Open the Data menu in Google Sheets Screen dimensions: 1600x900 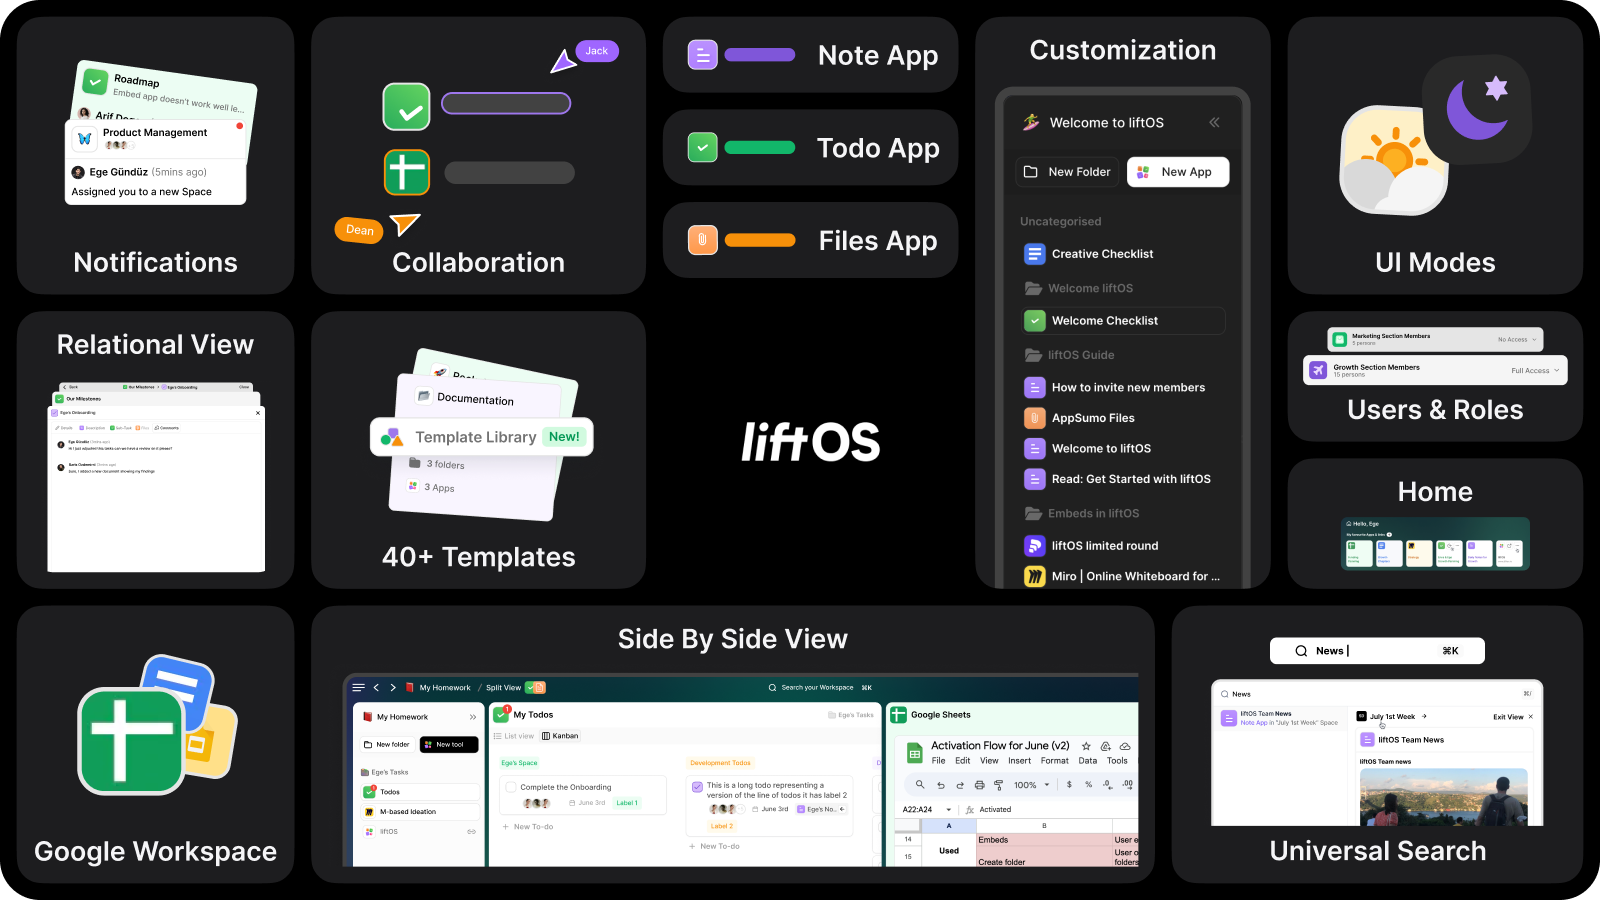coord(1088,761)
